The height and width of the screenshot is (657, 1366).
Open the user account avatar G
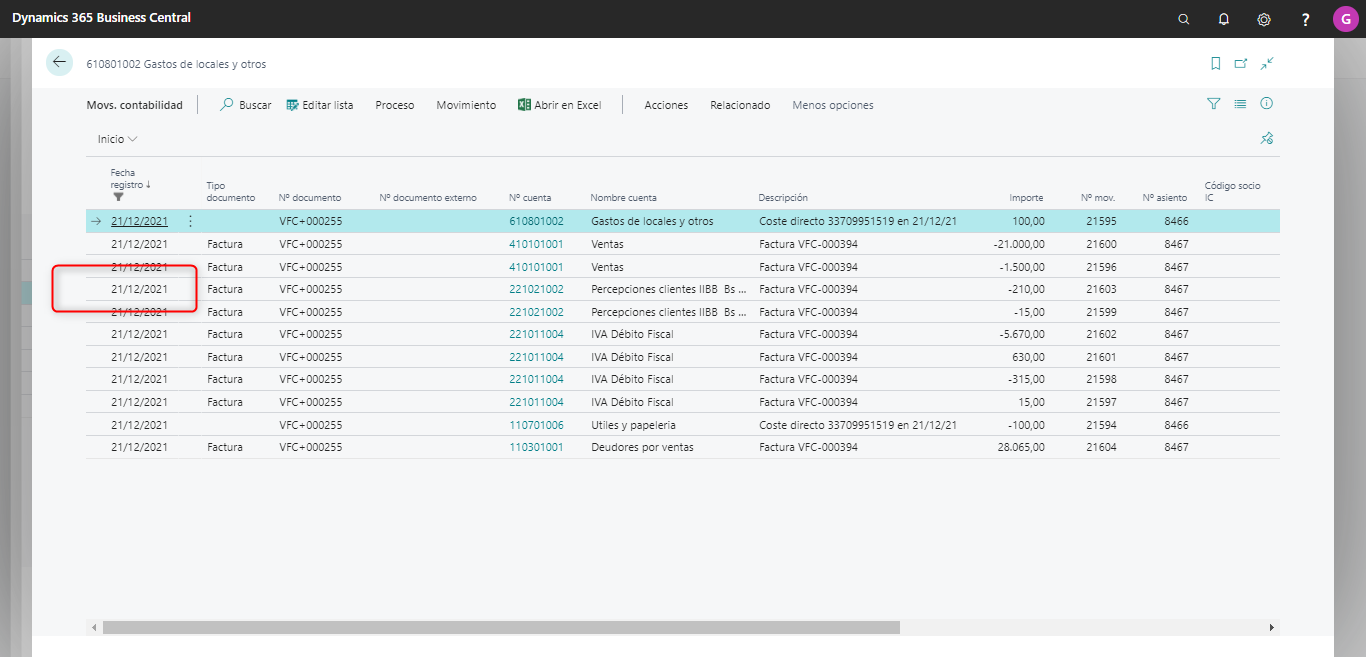pyautogui.click(x=1345, y=18)
